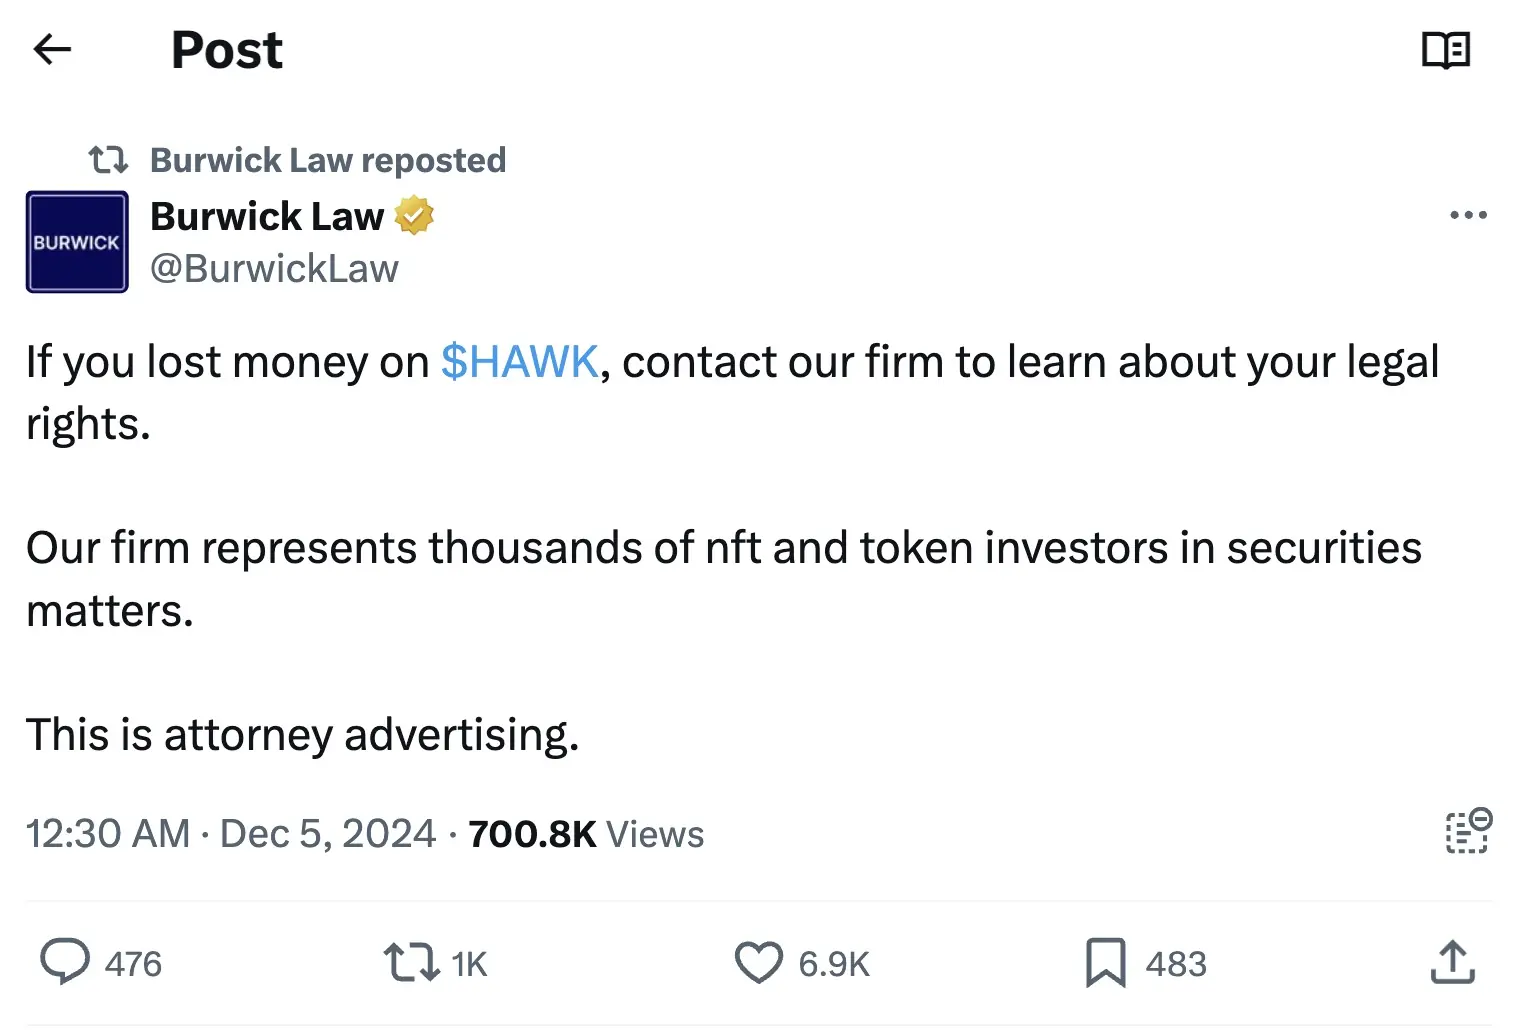Open reader view book icon
This screenshot has width=1522, height=1030.
coord(1446,49)
